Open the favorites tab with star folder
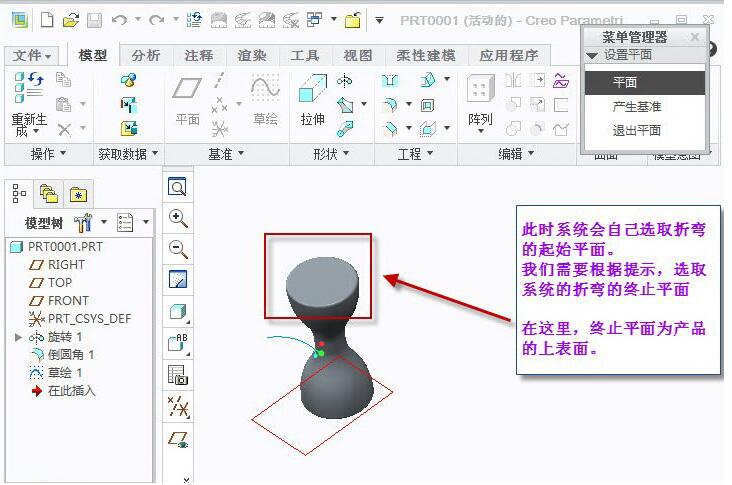The image size is (732, 485). click(78, 194)
